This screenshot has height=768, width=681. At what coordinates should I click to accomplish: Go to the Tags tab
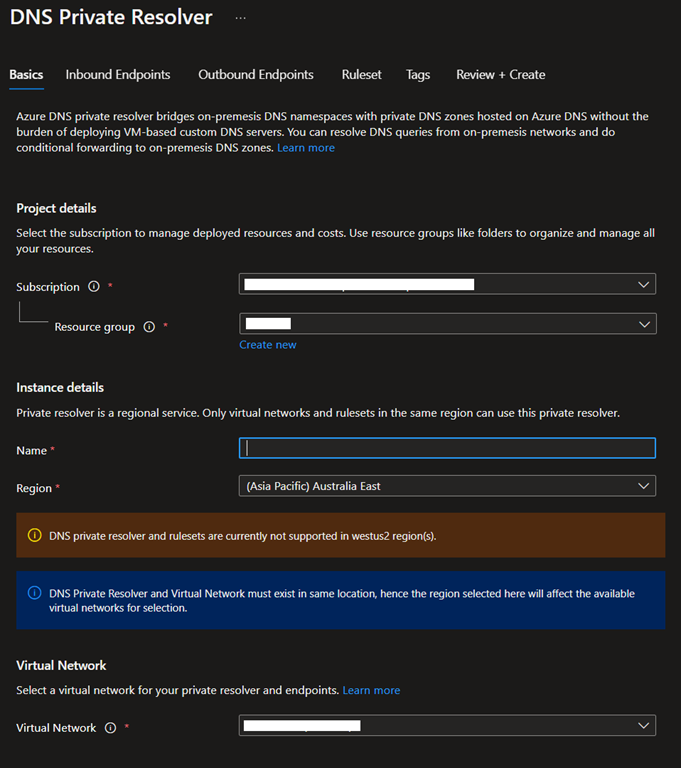[x=418, y=75]
